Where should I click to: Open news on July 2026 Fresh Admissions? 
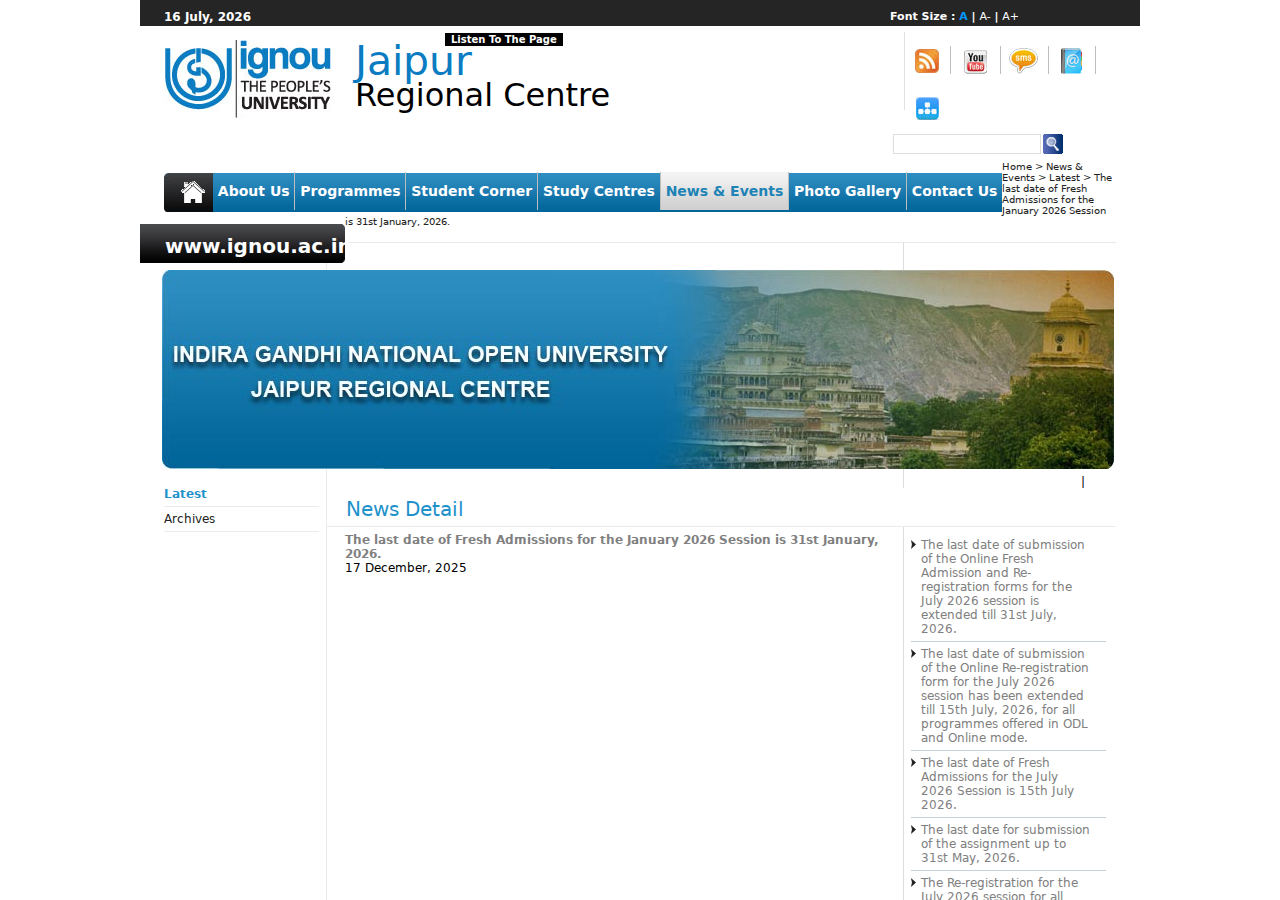(998, 784)
